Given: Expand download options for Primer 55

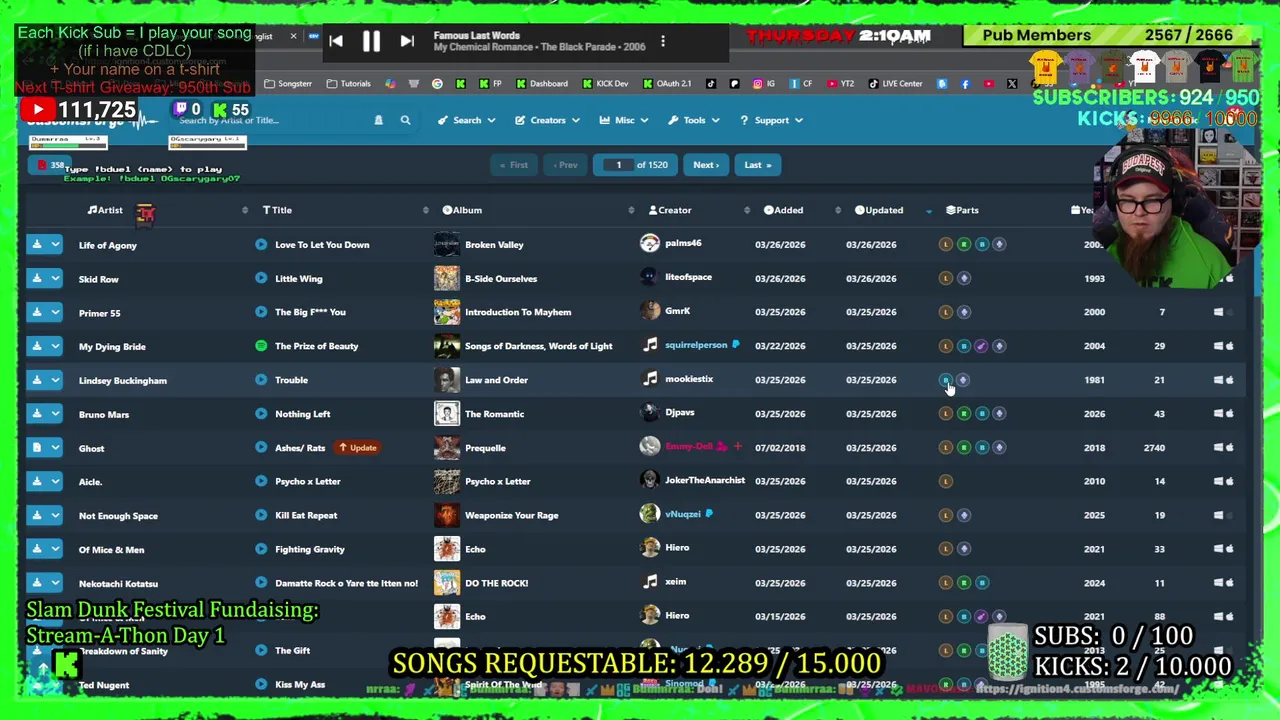Looking at the screenshot, I should pos(55,313).
